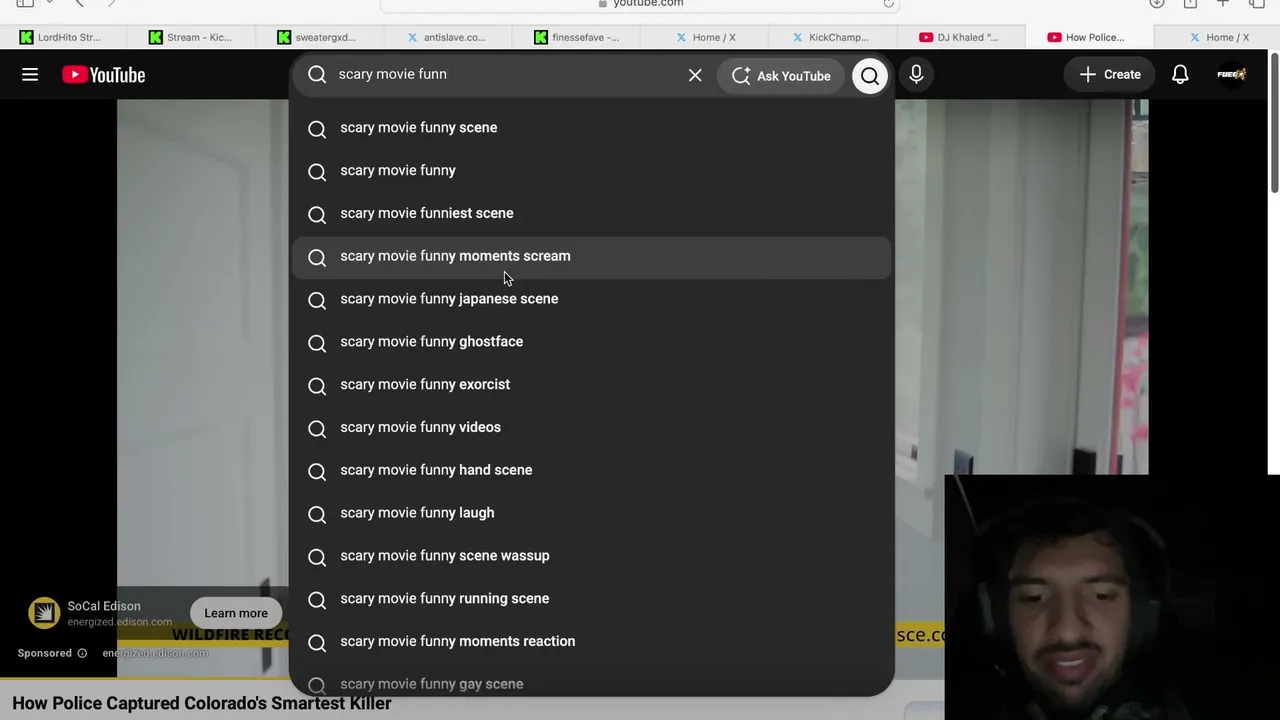Screen dimensions: 1280x720
Task: Choose 'scary movie funny scene wassup'
Action: (592, 557)
